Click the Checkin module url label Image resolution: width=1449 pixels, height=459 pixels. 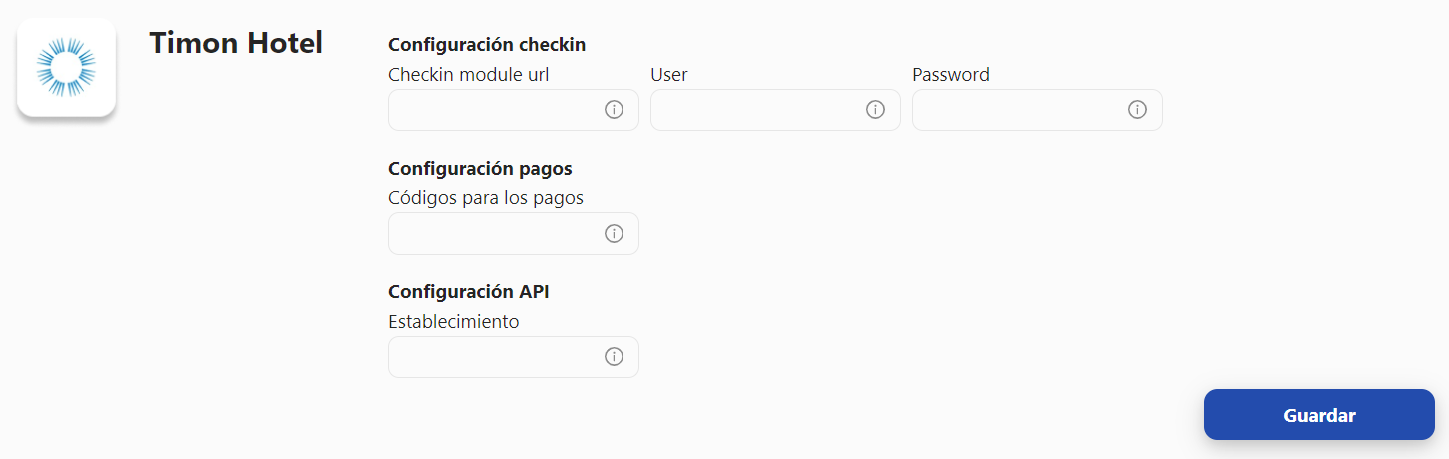(x=469, y=74)
